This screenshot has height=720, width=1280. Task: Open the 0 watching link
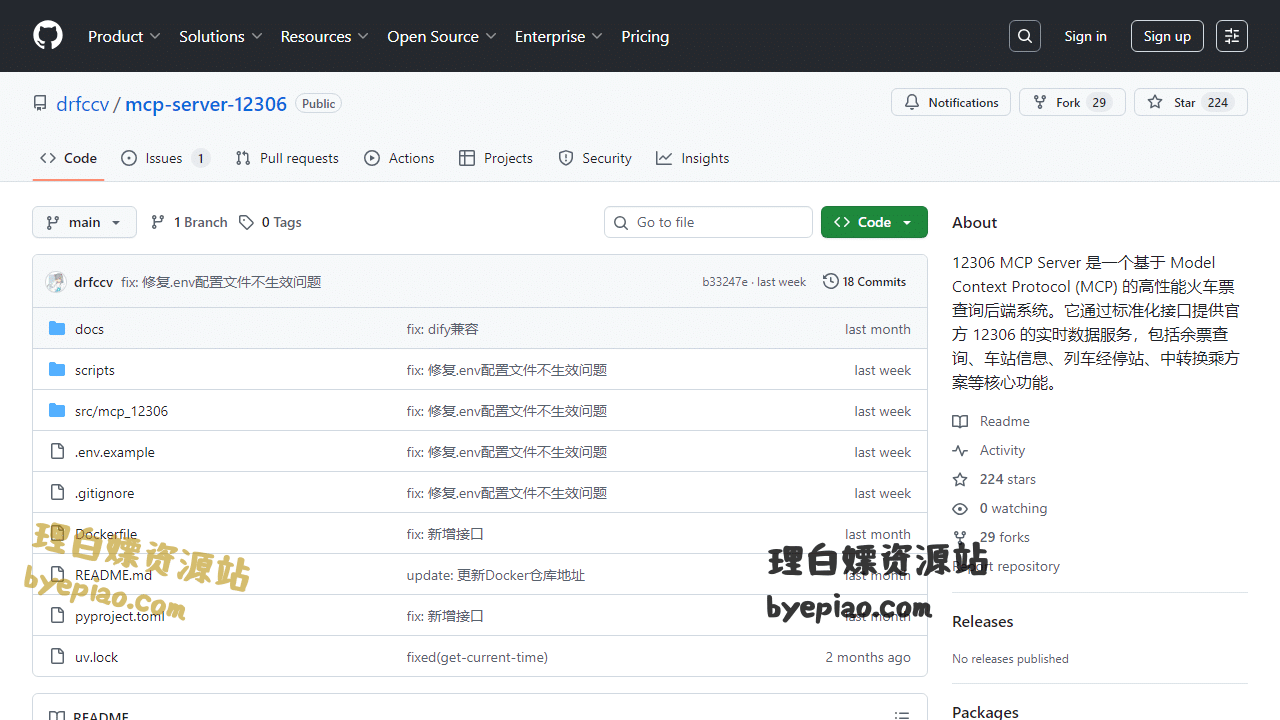pyautogui.click(x=1000, y=508)
